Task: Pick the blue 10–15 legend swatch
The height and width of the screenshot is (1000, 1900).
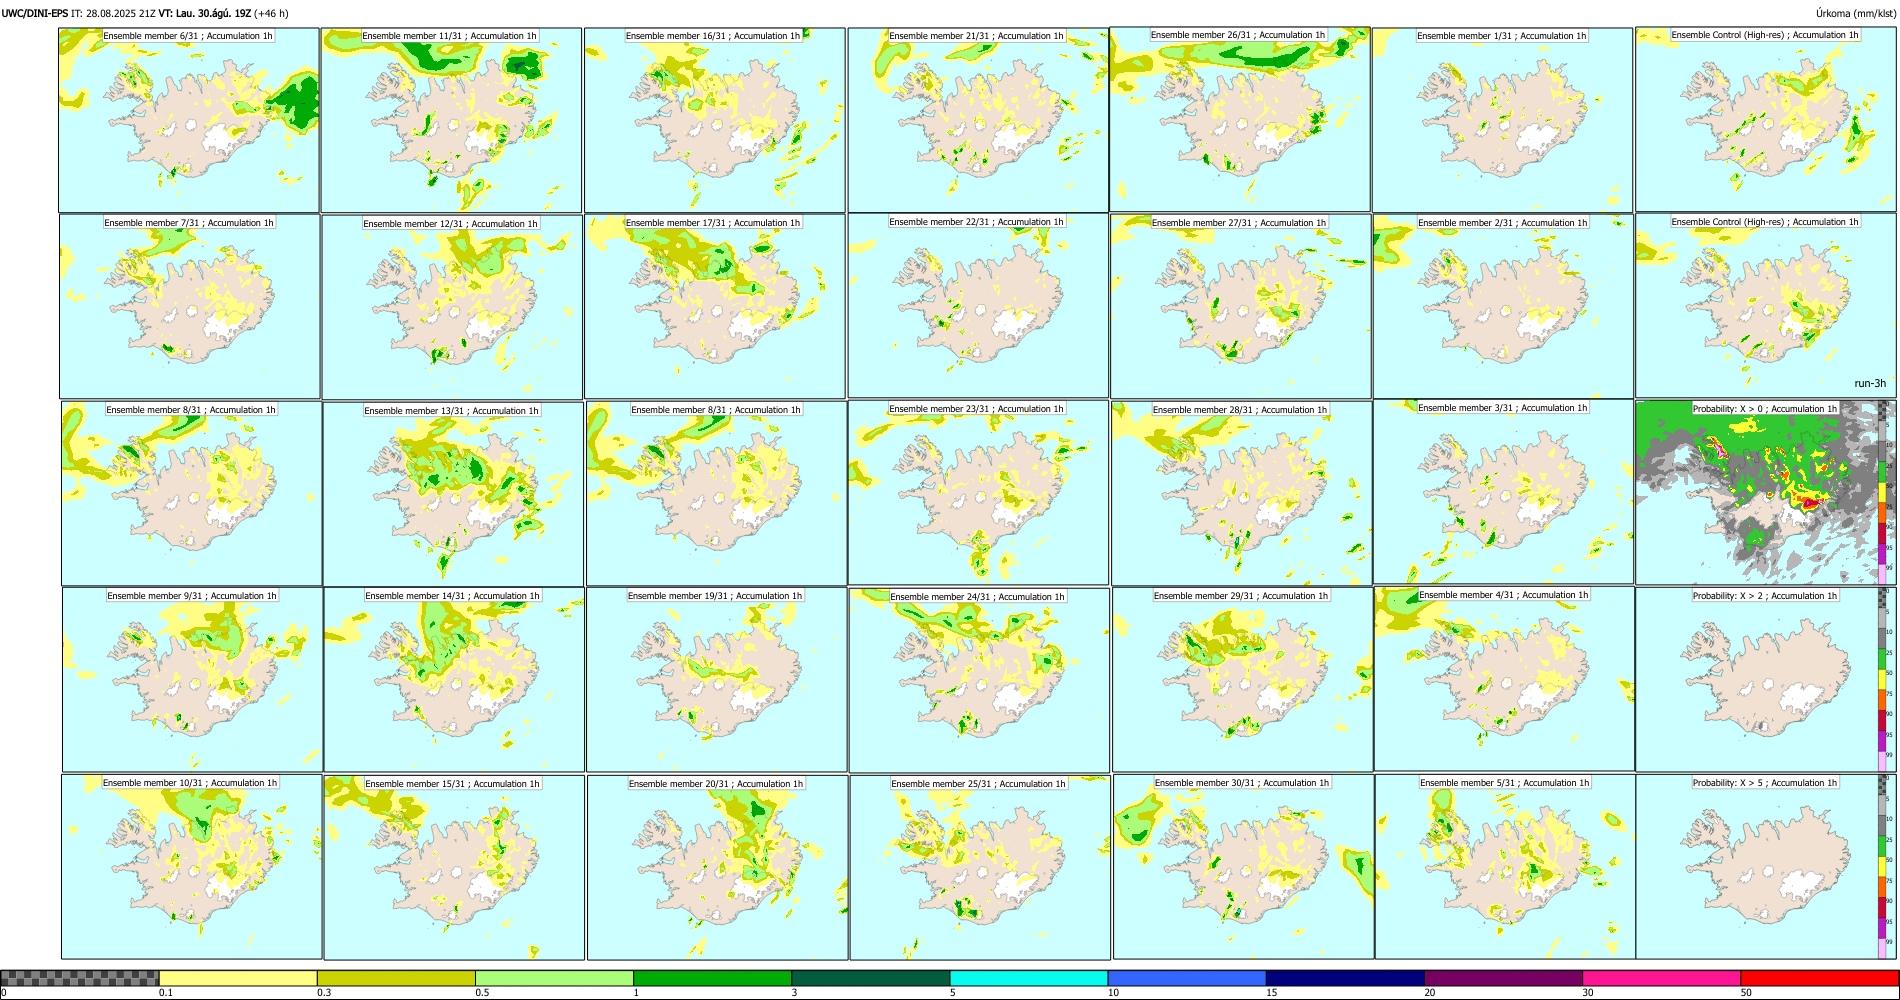Action: point(1187,978)
